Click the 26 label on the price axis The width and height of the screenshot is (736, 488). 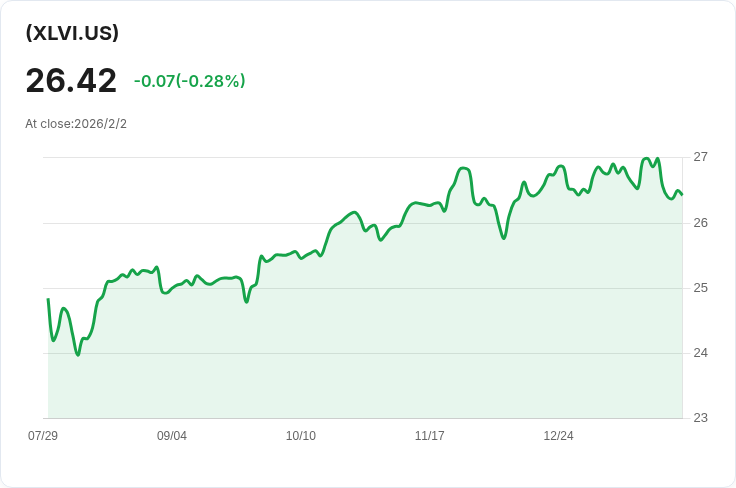(700, 223)
